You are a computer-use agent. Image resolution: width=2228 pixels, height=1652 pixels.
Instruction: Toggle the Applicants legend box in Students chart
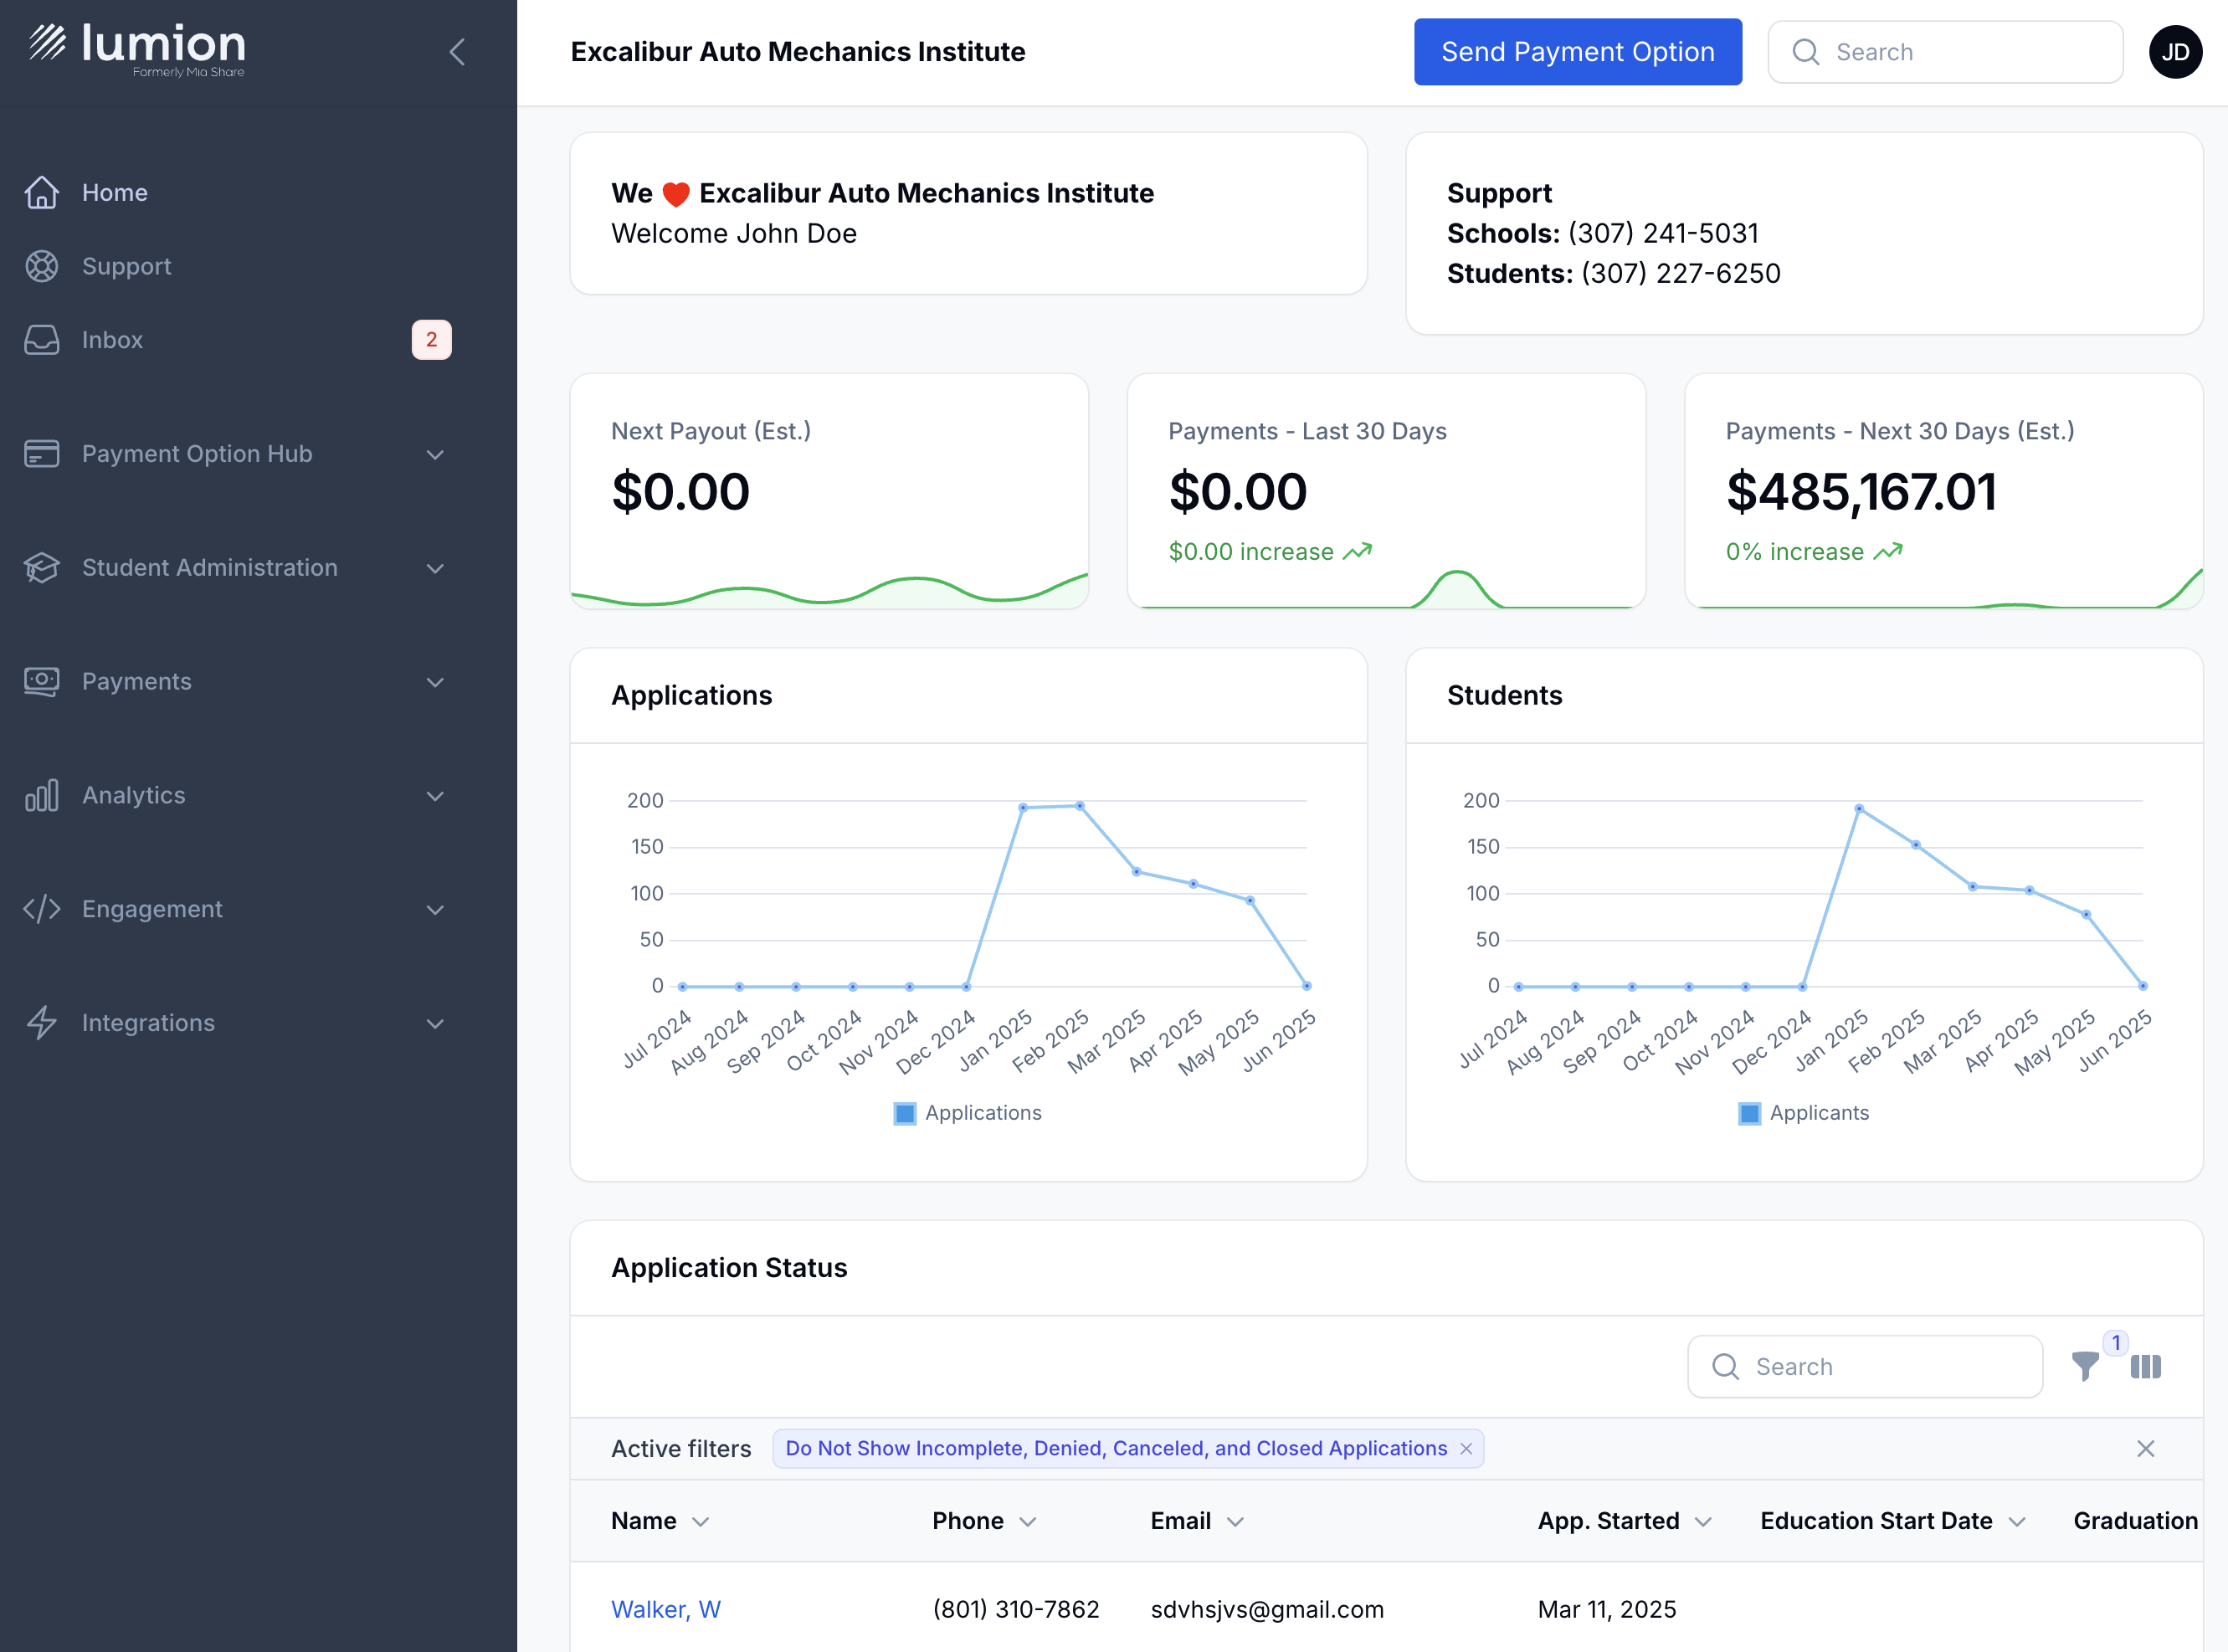(1750, 1113)
